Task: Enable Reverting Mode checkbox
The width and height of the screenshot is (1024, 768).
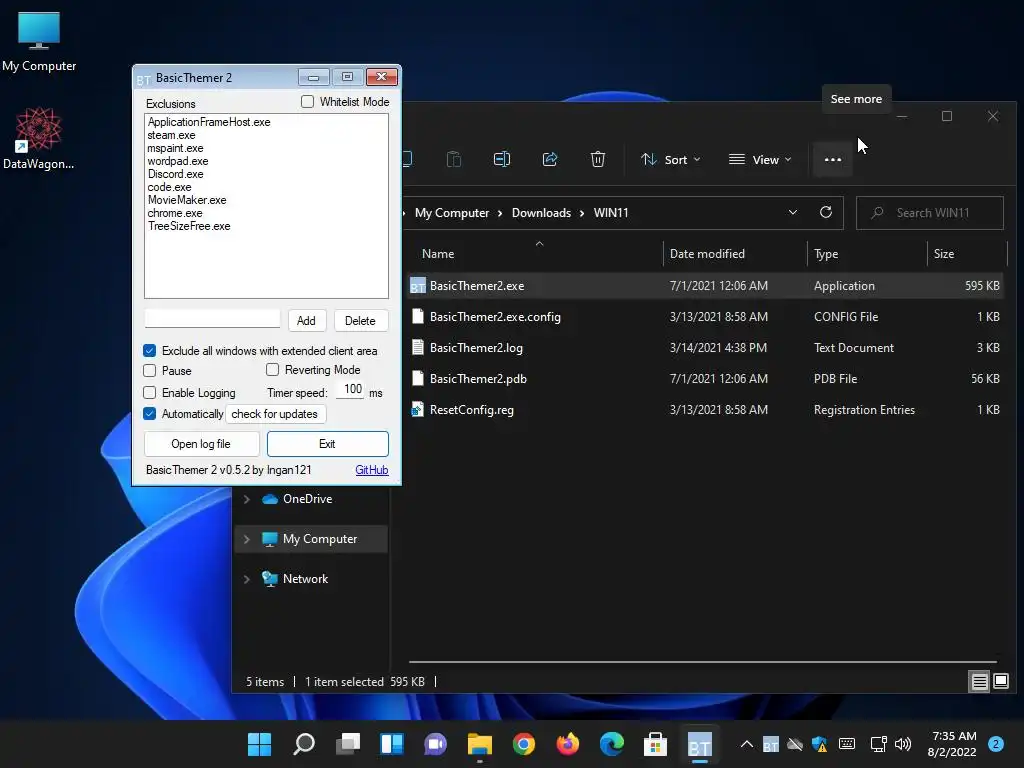Action: pyautogui.click(x=272, y=370)
